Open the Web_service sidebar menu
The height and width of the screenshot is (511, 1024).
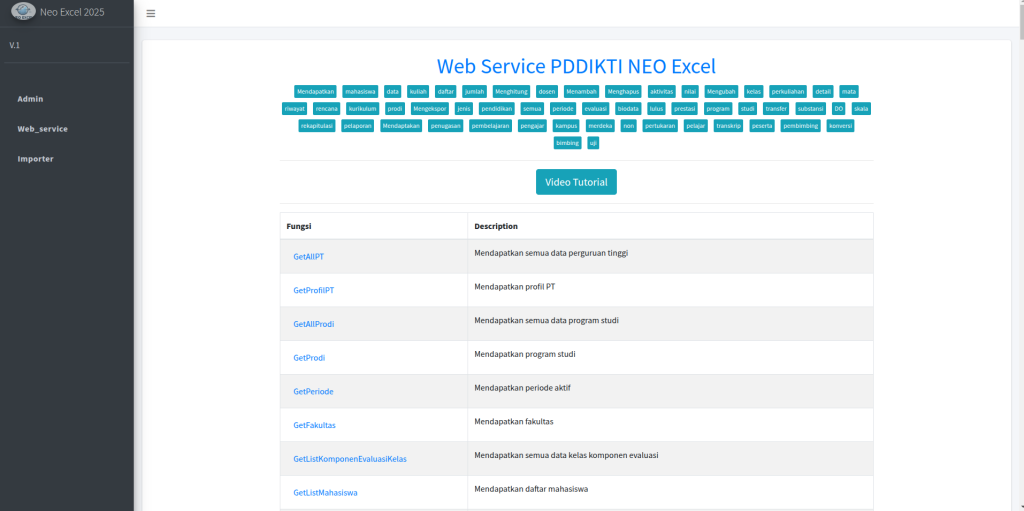[42, 129]
